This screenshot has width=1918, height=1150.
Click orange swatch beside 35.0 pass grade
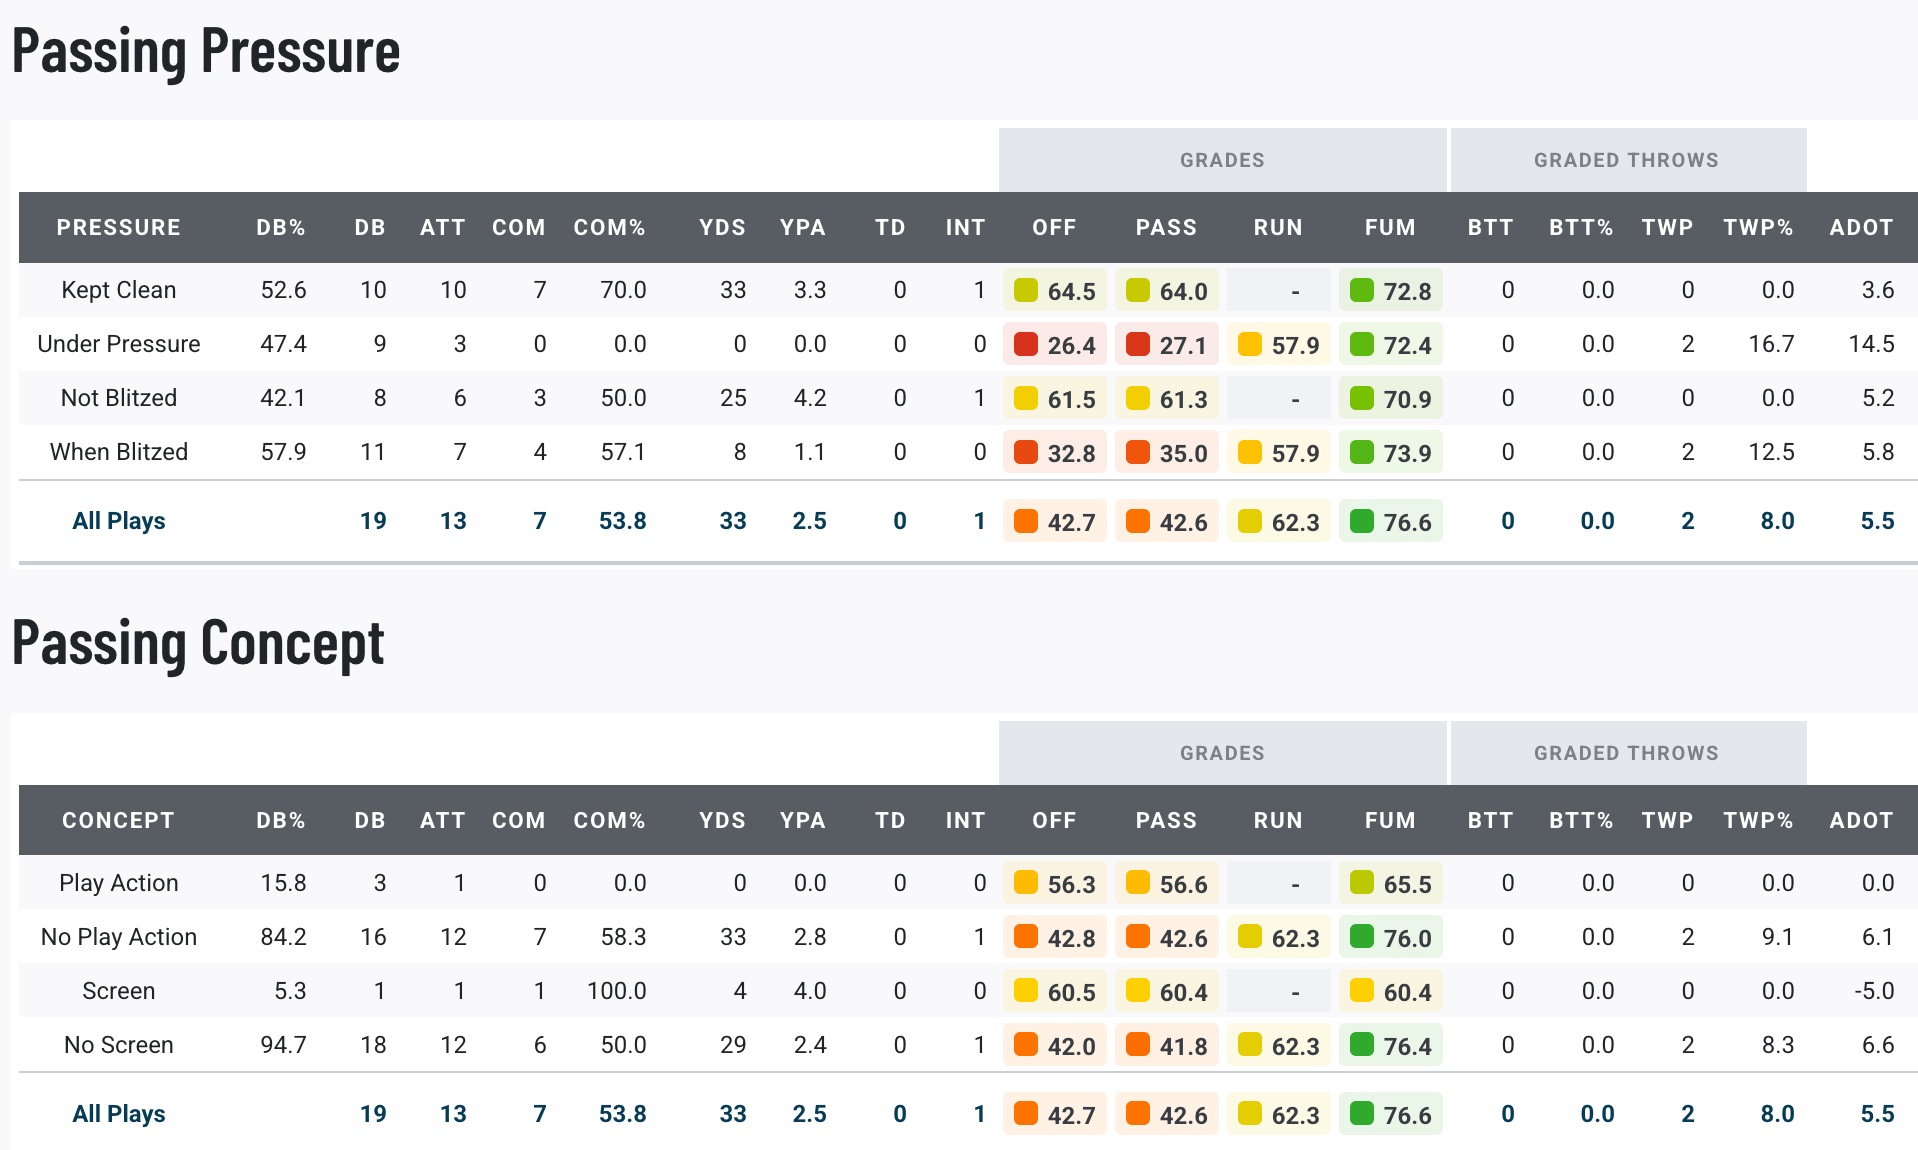pyautogui.click(x=1137, y=453)
